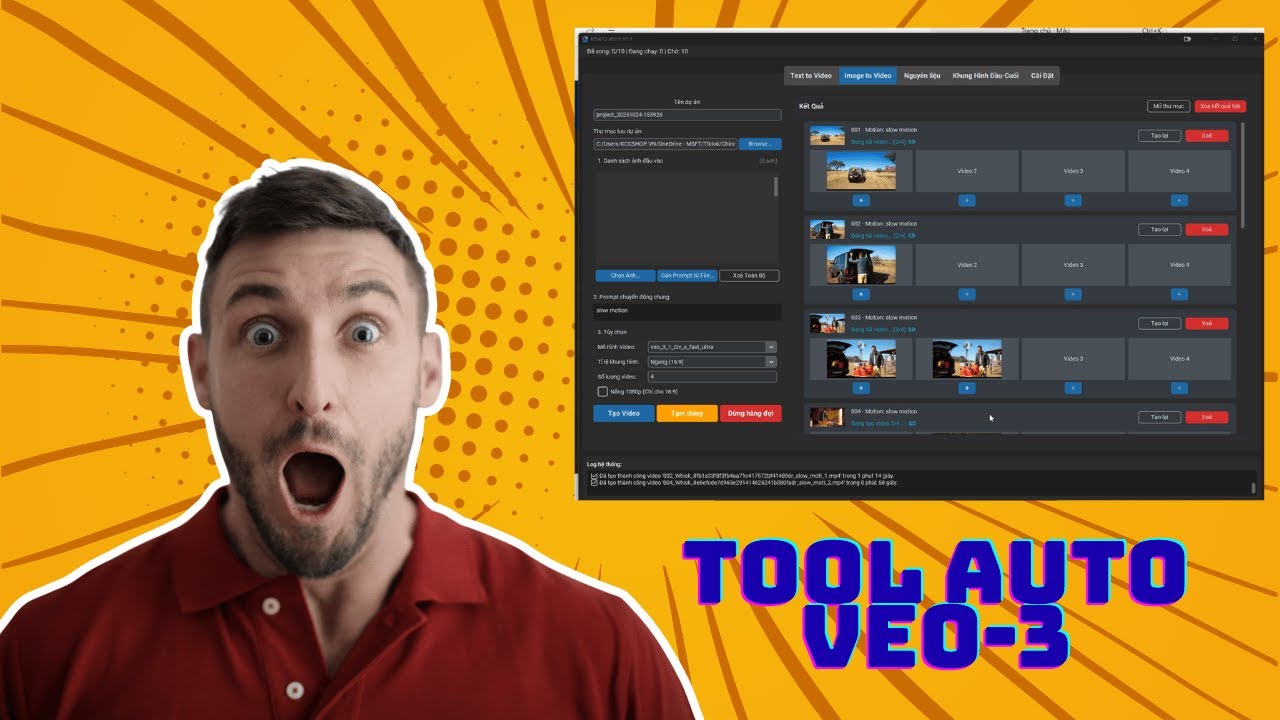Click the plus button under item 001's first video
Image resolution: width=1280 pixels, height=720 pixels.
[861, 200]
